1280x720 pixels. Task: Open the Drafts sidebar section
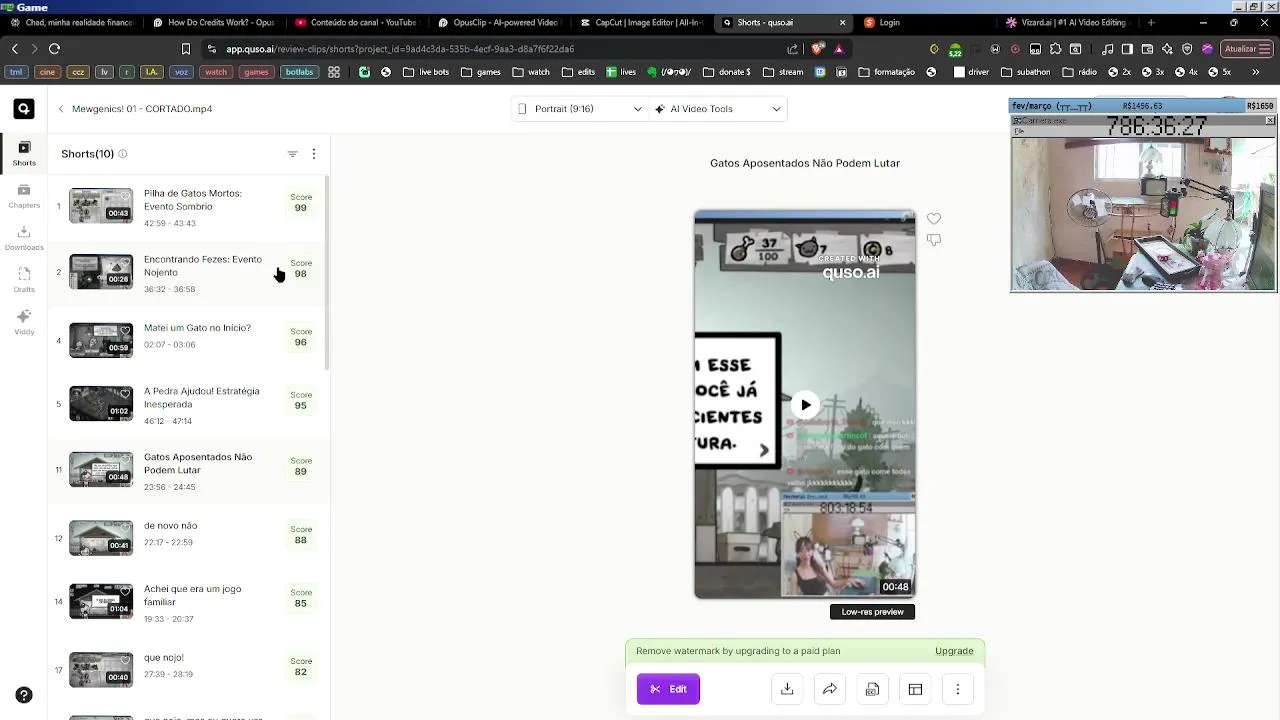click(24, 280)
